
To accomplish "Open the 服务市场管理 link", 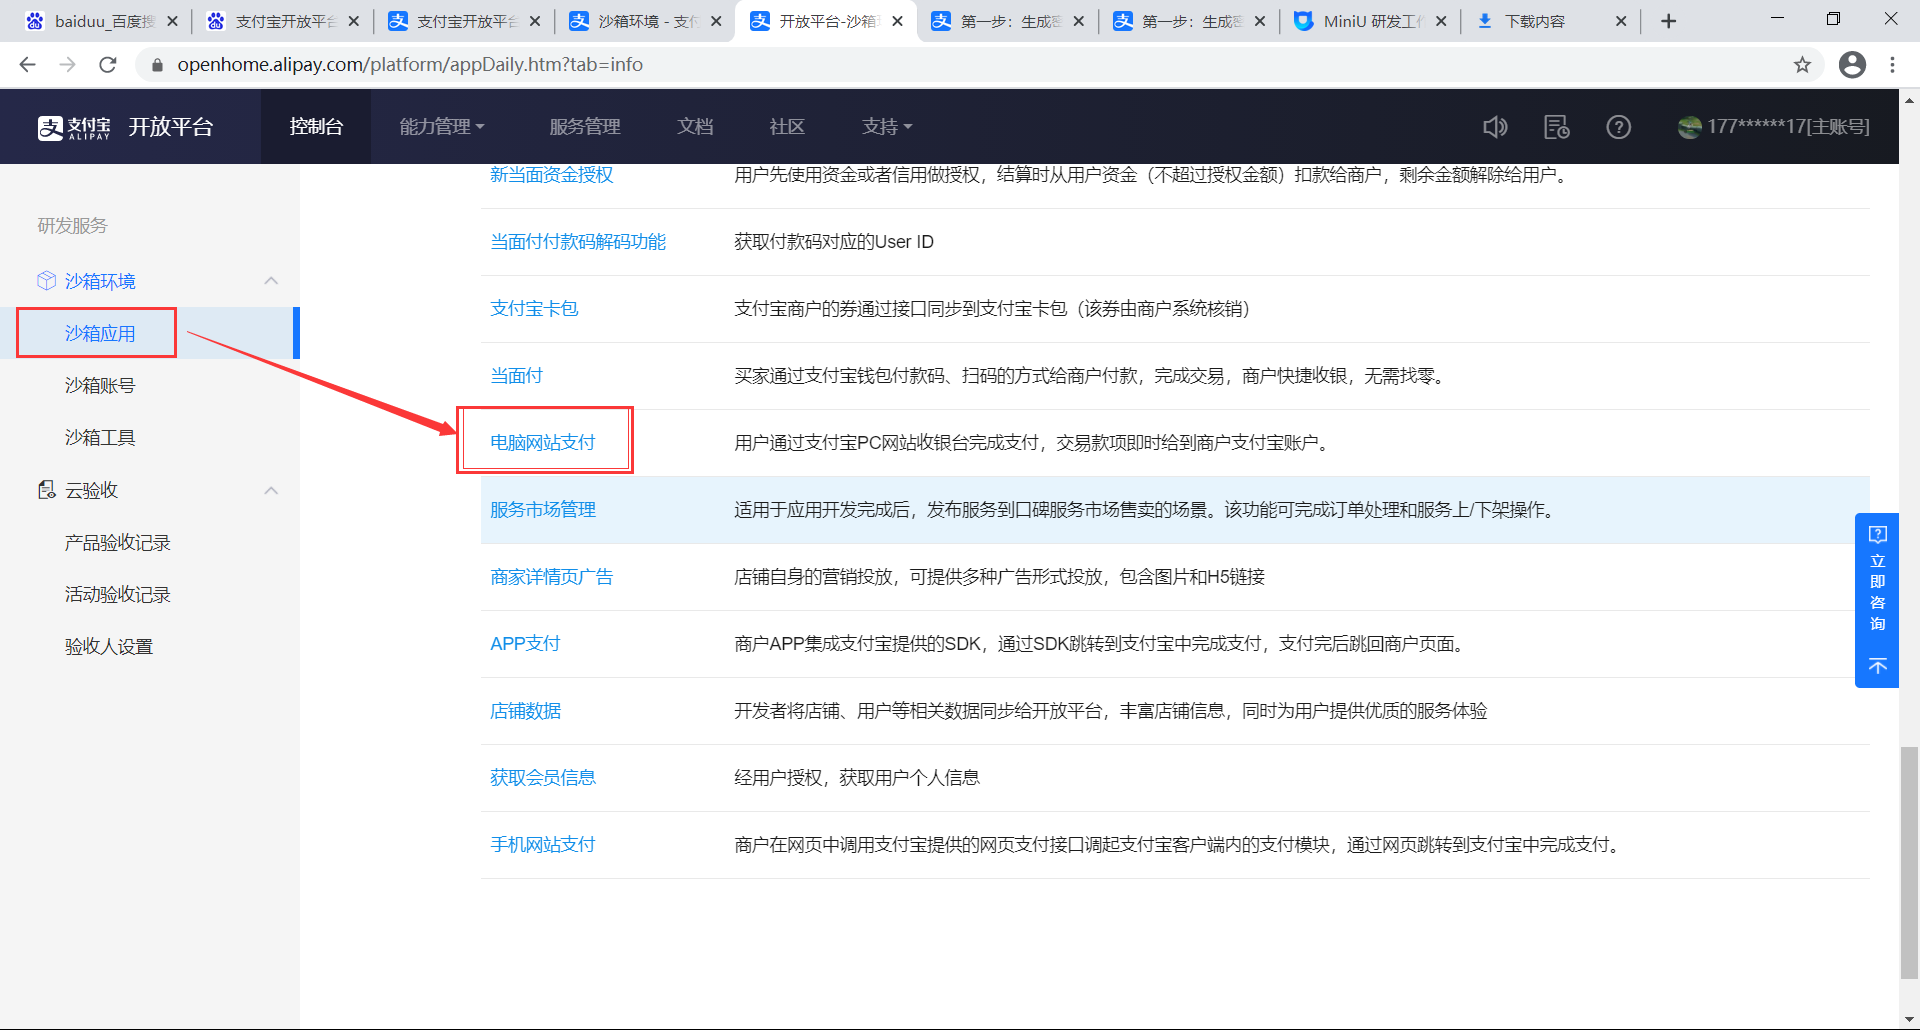I will (543, 510).
